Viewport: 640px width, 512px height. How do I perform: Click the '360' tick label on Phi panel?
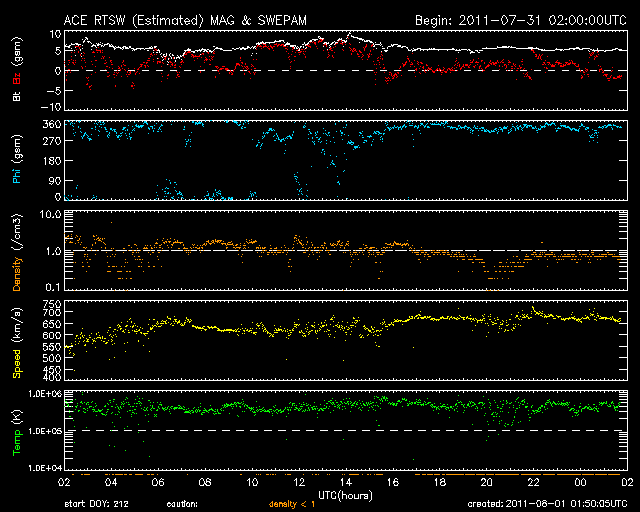pos(52,125)
